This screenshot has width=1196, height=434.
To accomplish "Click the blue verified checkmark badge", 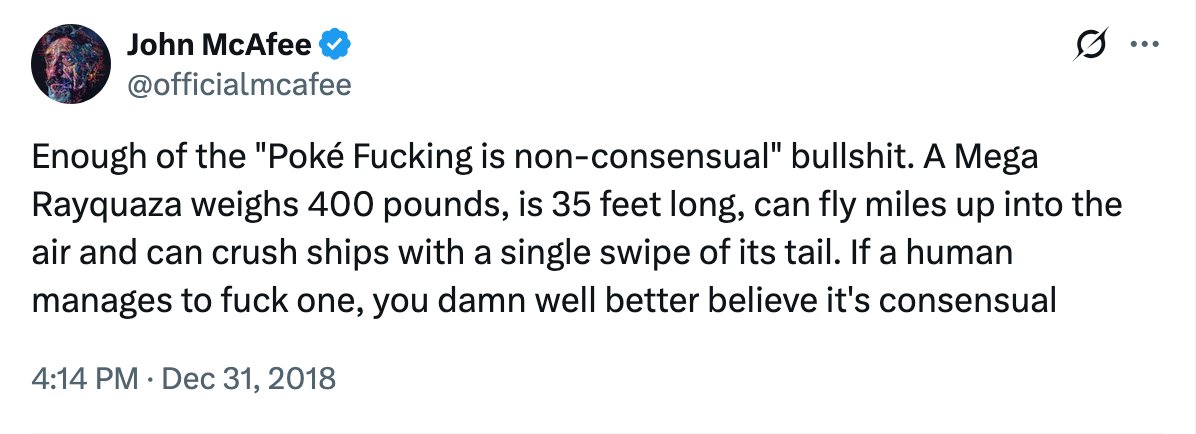I will (332, 45).
